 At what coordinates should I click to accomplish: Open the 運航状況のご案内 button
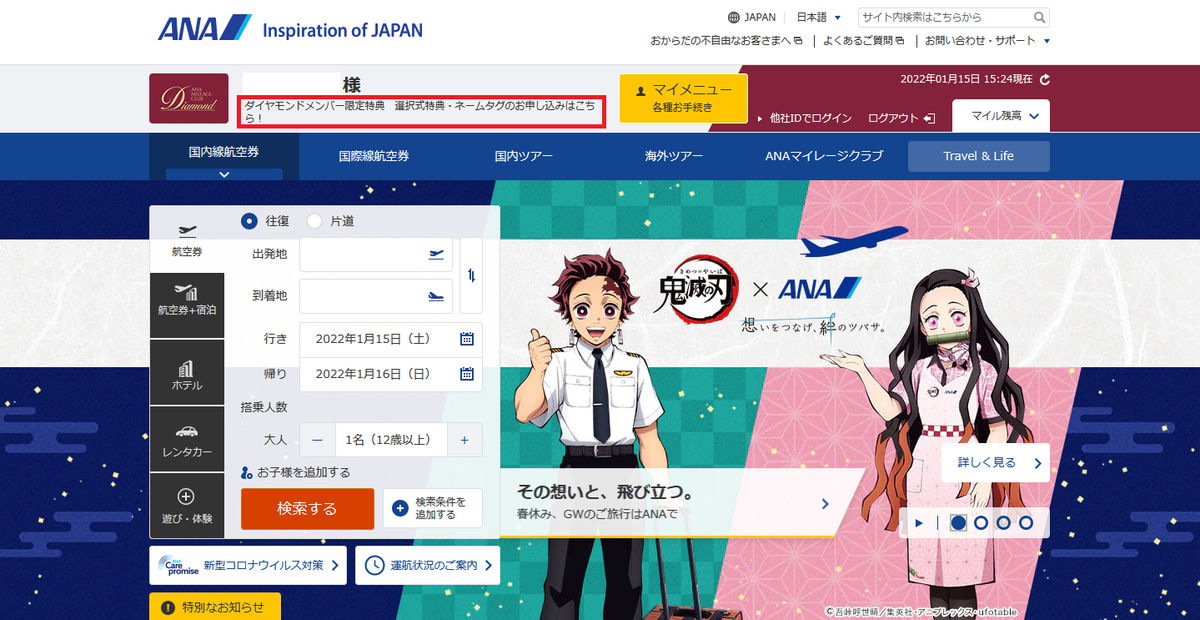[x=428, y=565]
